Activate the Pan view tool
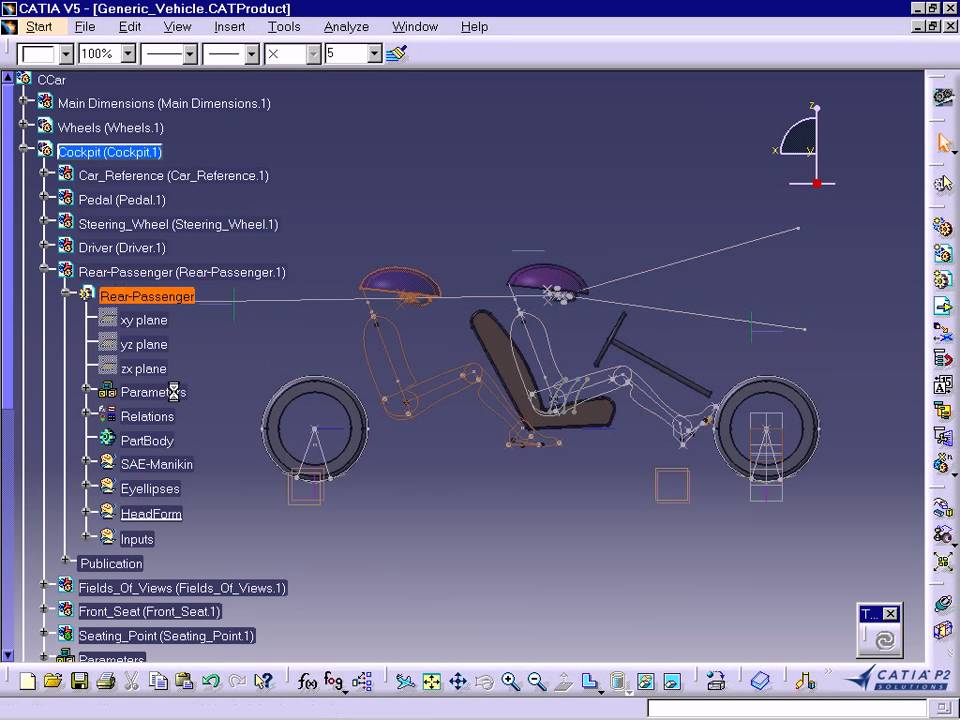Screen dimensions: 960x720 point(458,682)
